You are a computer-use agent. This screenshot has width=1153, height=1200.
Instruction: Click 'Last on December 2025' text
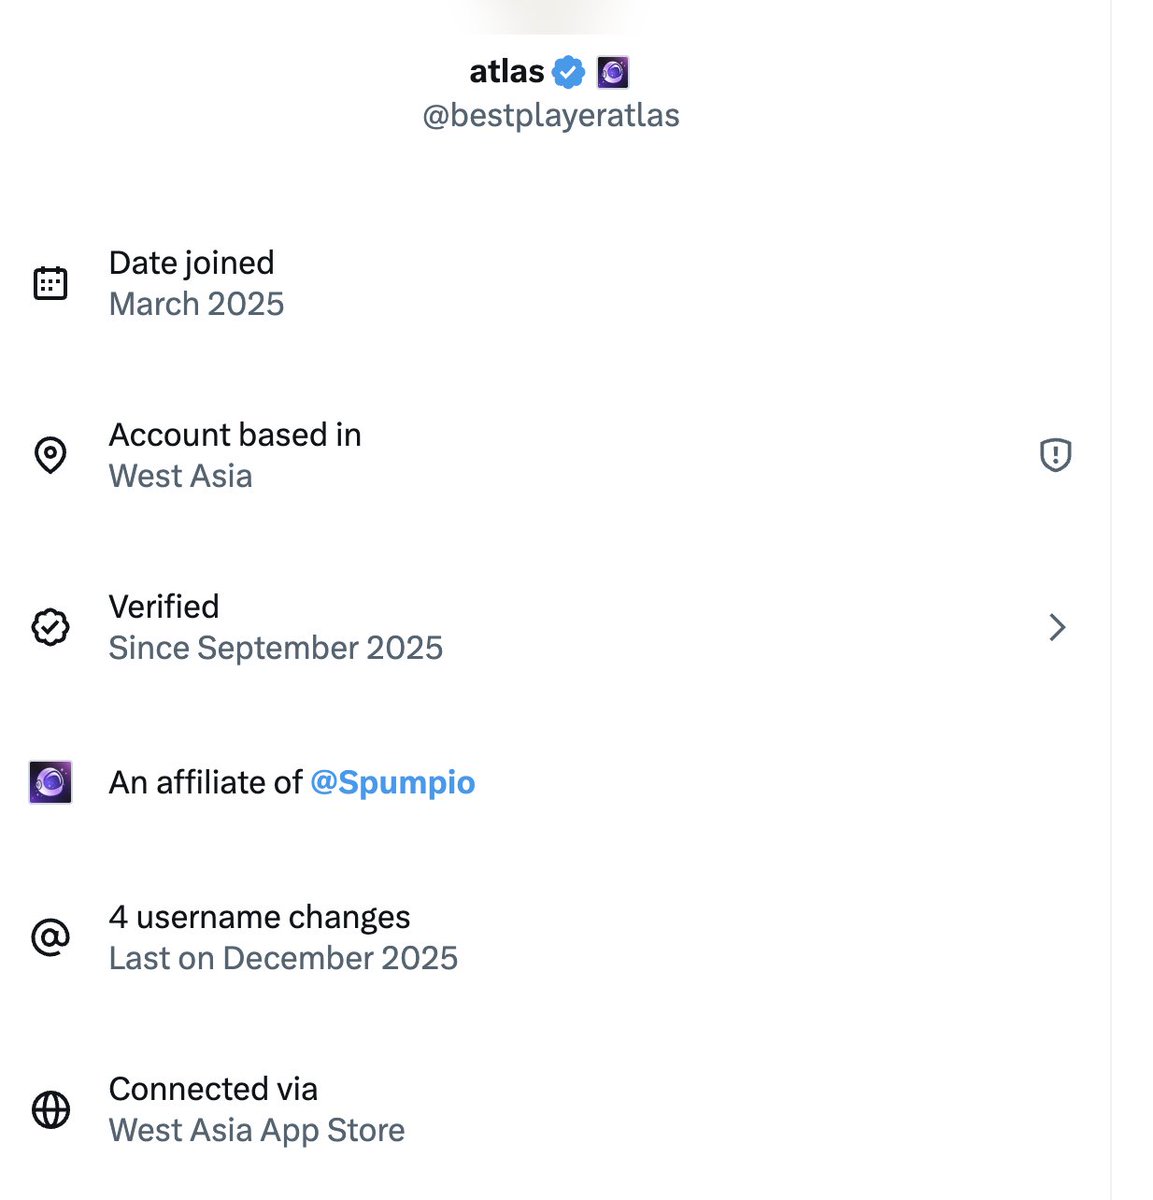(x=283, y=958)
